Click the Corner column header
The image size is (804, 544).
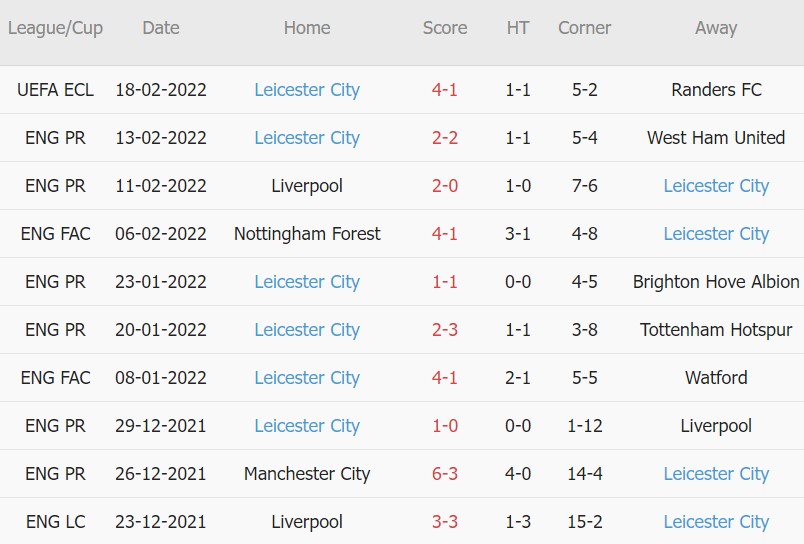585,28
